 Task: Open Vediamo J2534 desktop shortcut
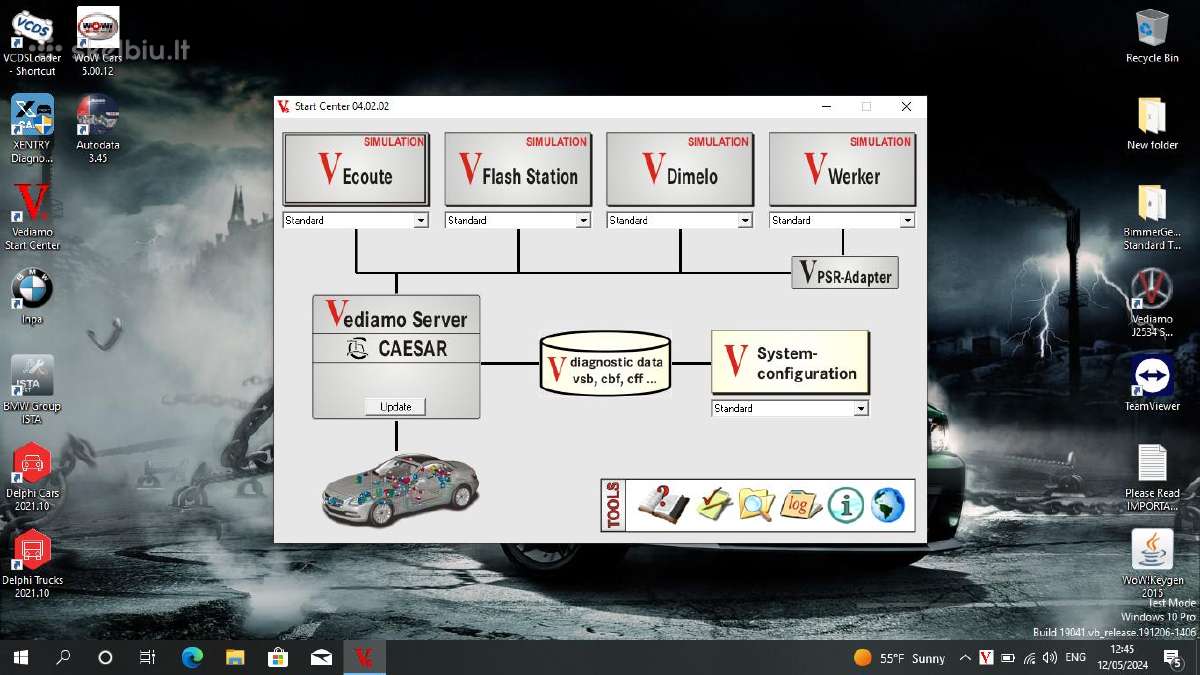click(1152, 303)
